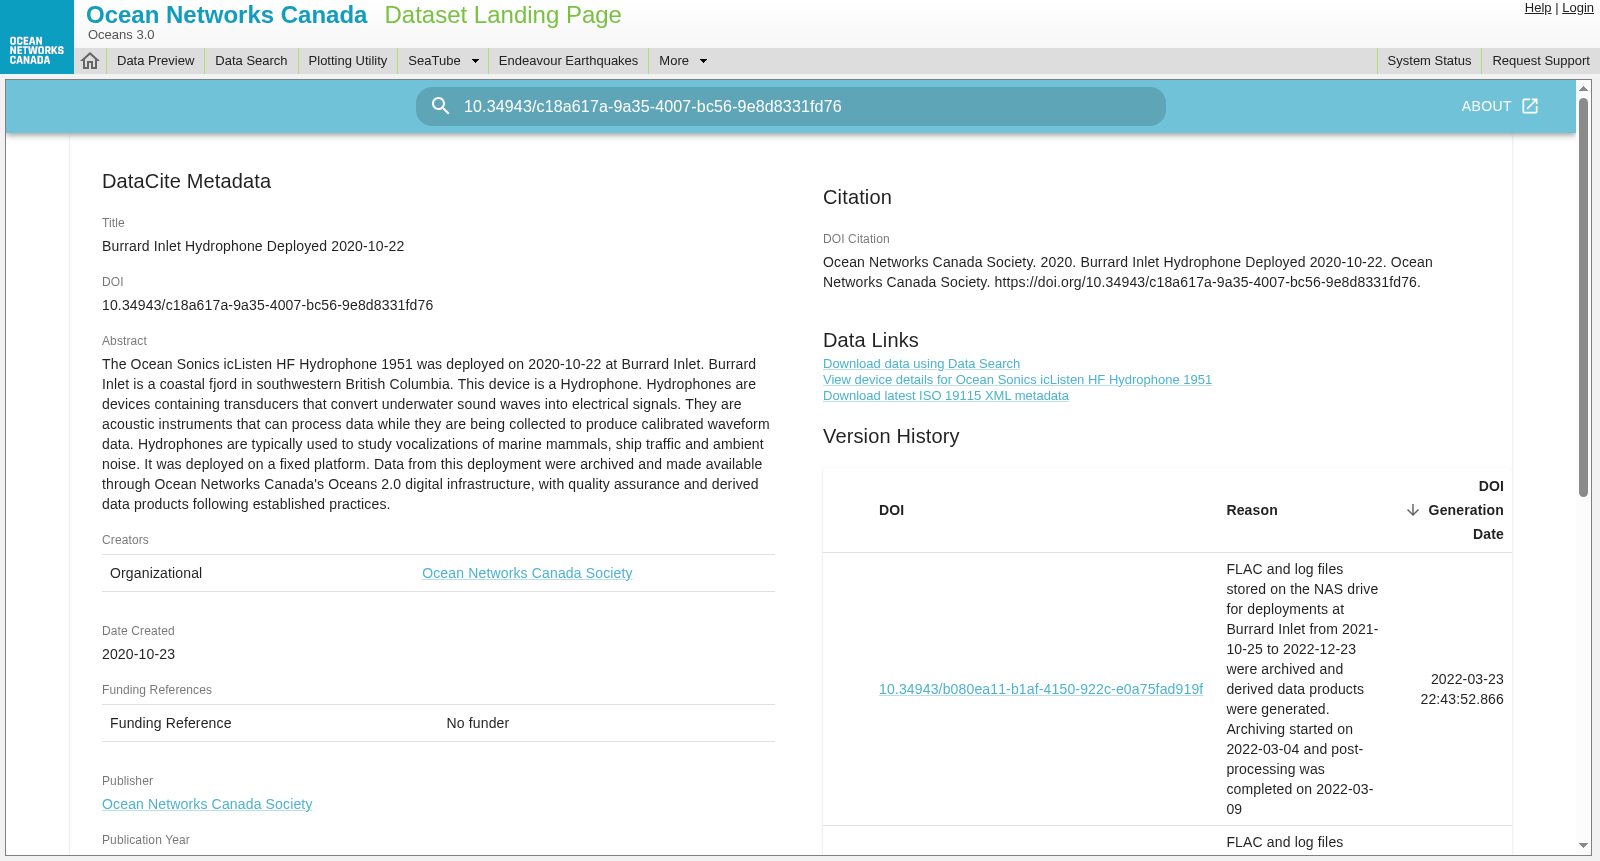The image size is (1600, 861).
Task: Open version DOI 10.34943/b080ea11 link
Action: (1041, 689)
